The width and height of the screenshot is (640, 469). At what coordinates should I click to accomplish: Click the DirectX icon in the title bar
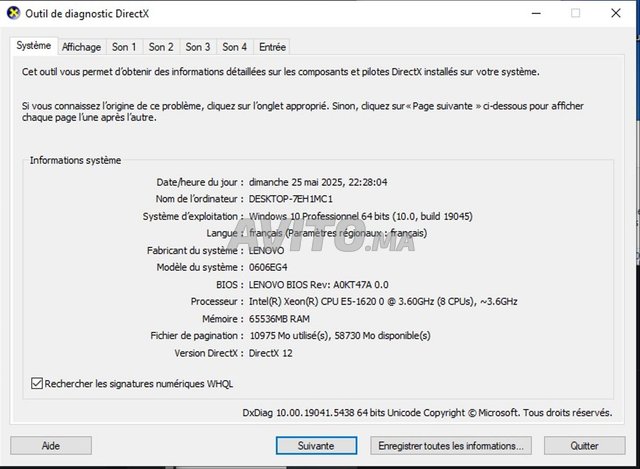coord(15,13)
